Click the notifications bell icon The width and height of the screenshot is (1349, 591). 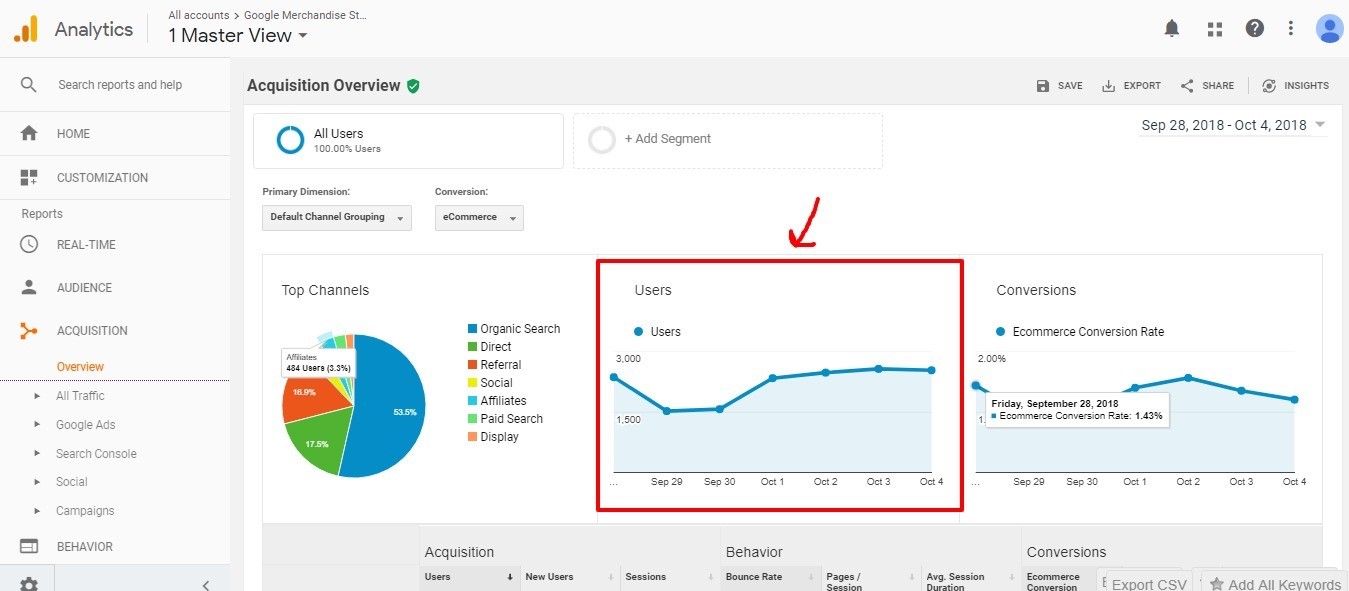[x=1172, y=29]
